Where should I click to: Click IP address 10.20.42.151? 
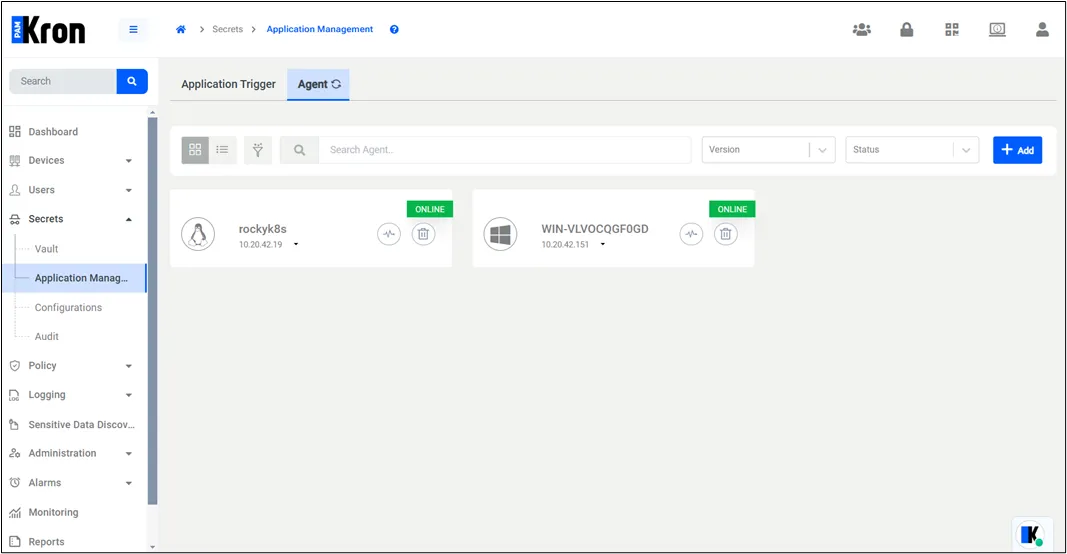565,244
